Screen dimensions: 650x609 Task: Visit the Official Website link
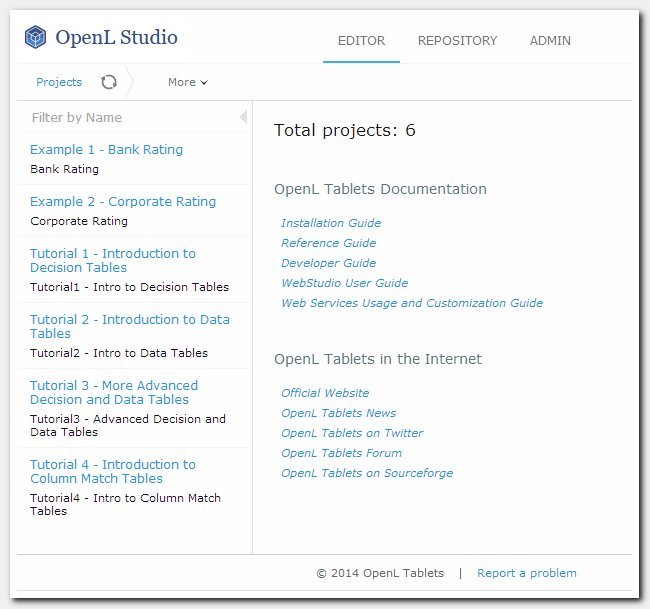(325, 393)
